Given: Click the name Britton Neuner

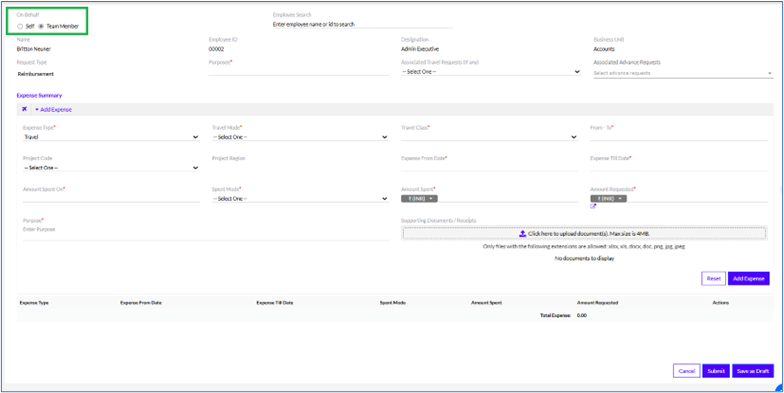Looking at the screenshot, I should coord(34,49).
